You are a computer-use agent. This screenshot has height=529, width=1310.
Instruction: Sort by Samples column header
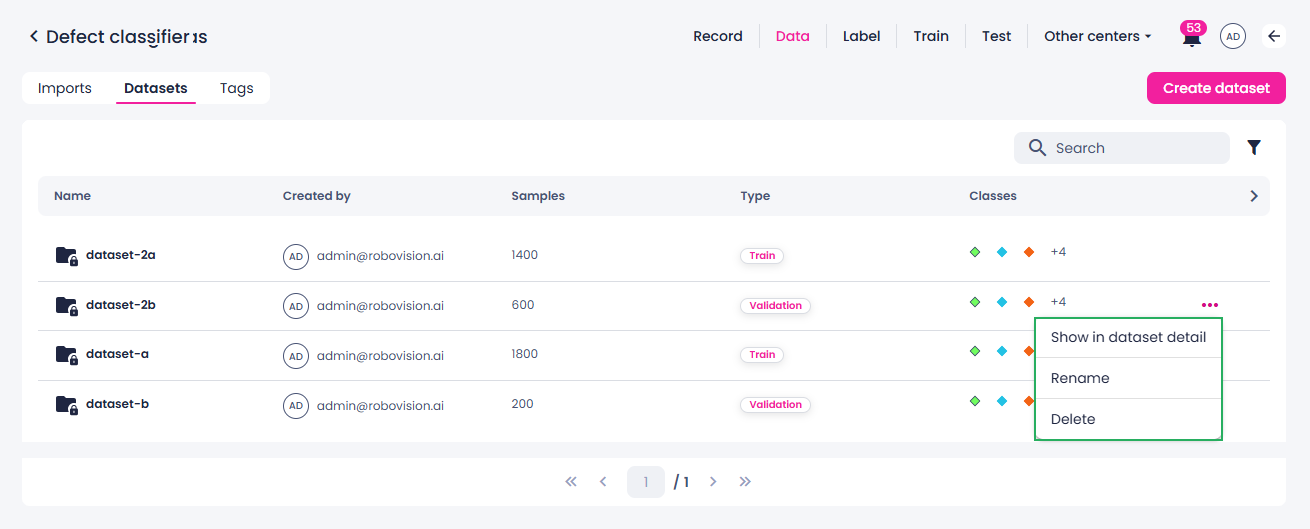(538, 196)
